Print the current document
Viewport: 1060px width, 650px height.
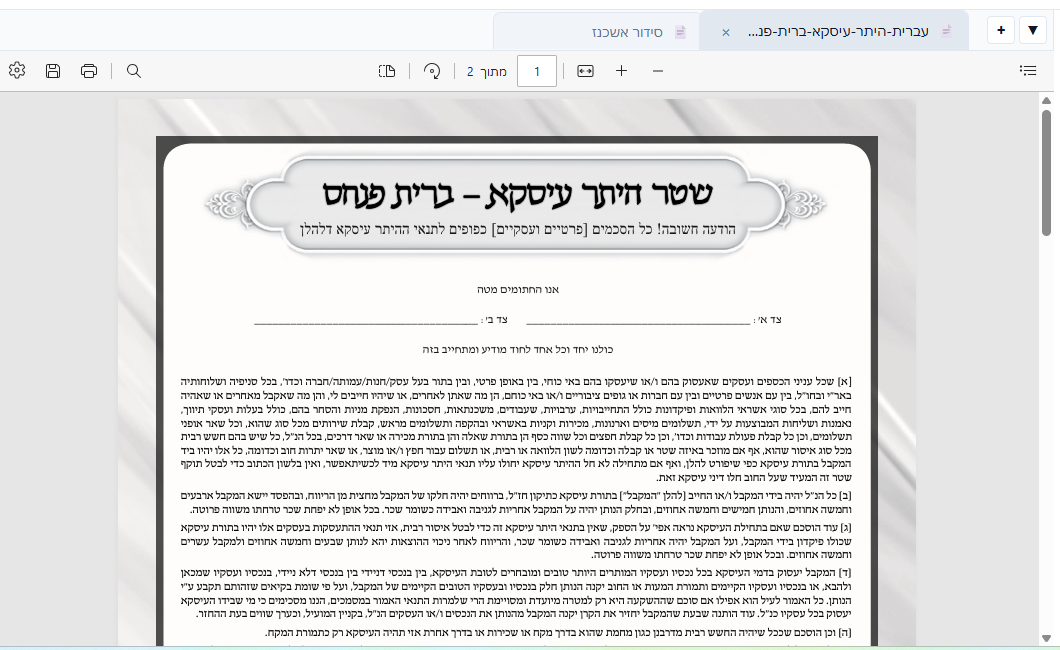pos(88,70)
